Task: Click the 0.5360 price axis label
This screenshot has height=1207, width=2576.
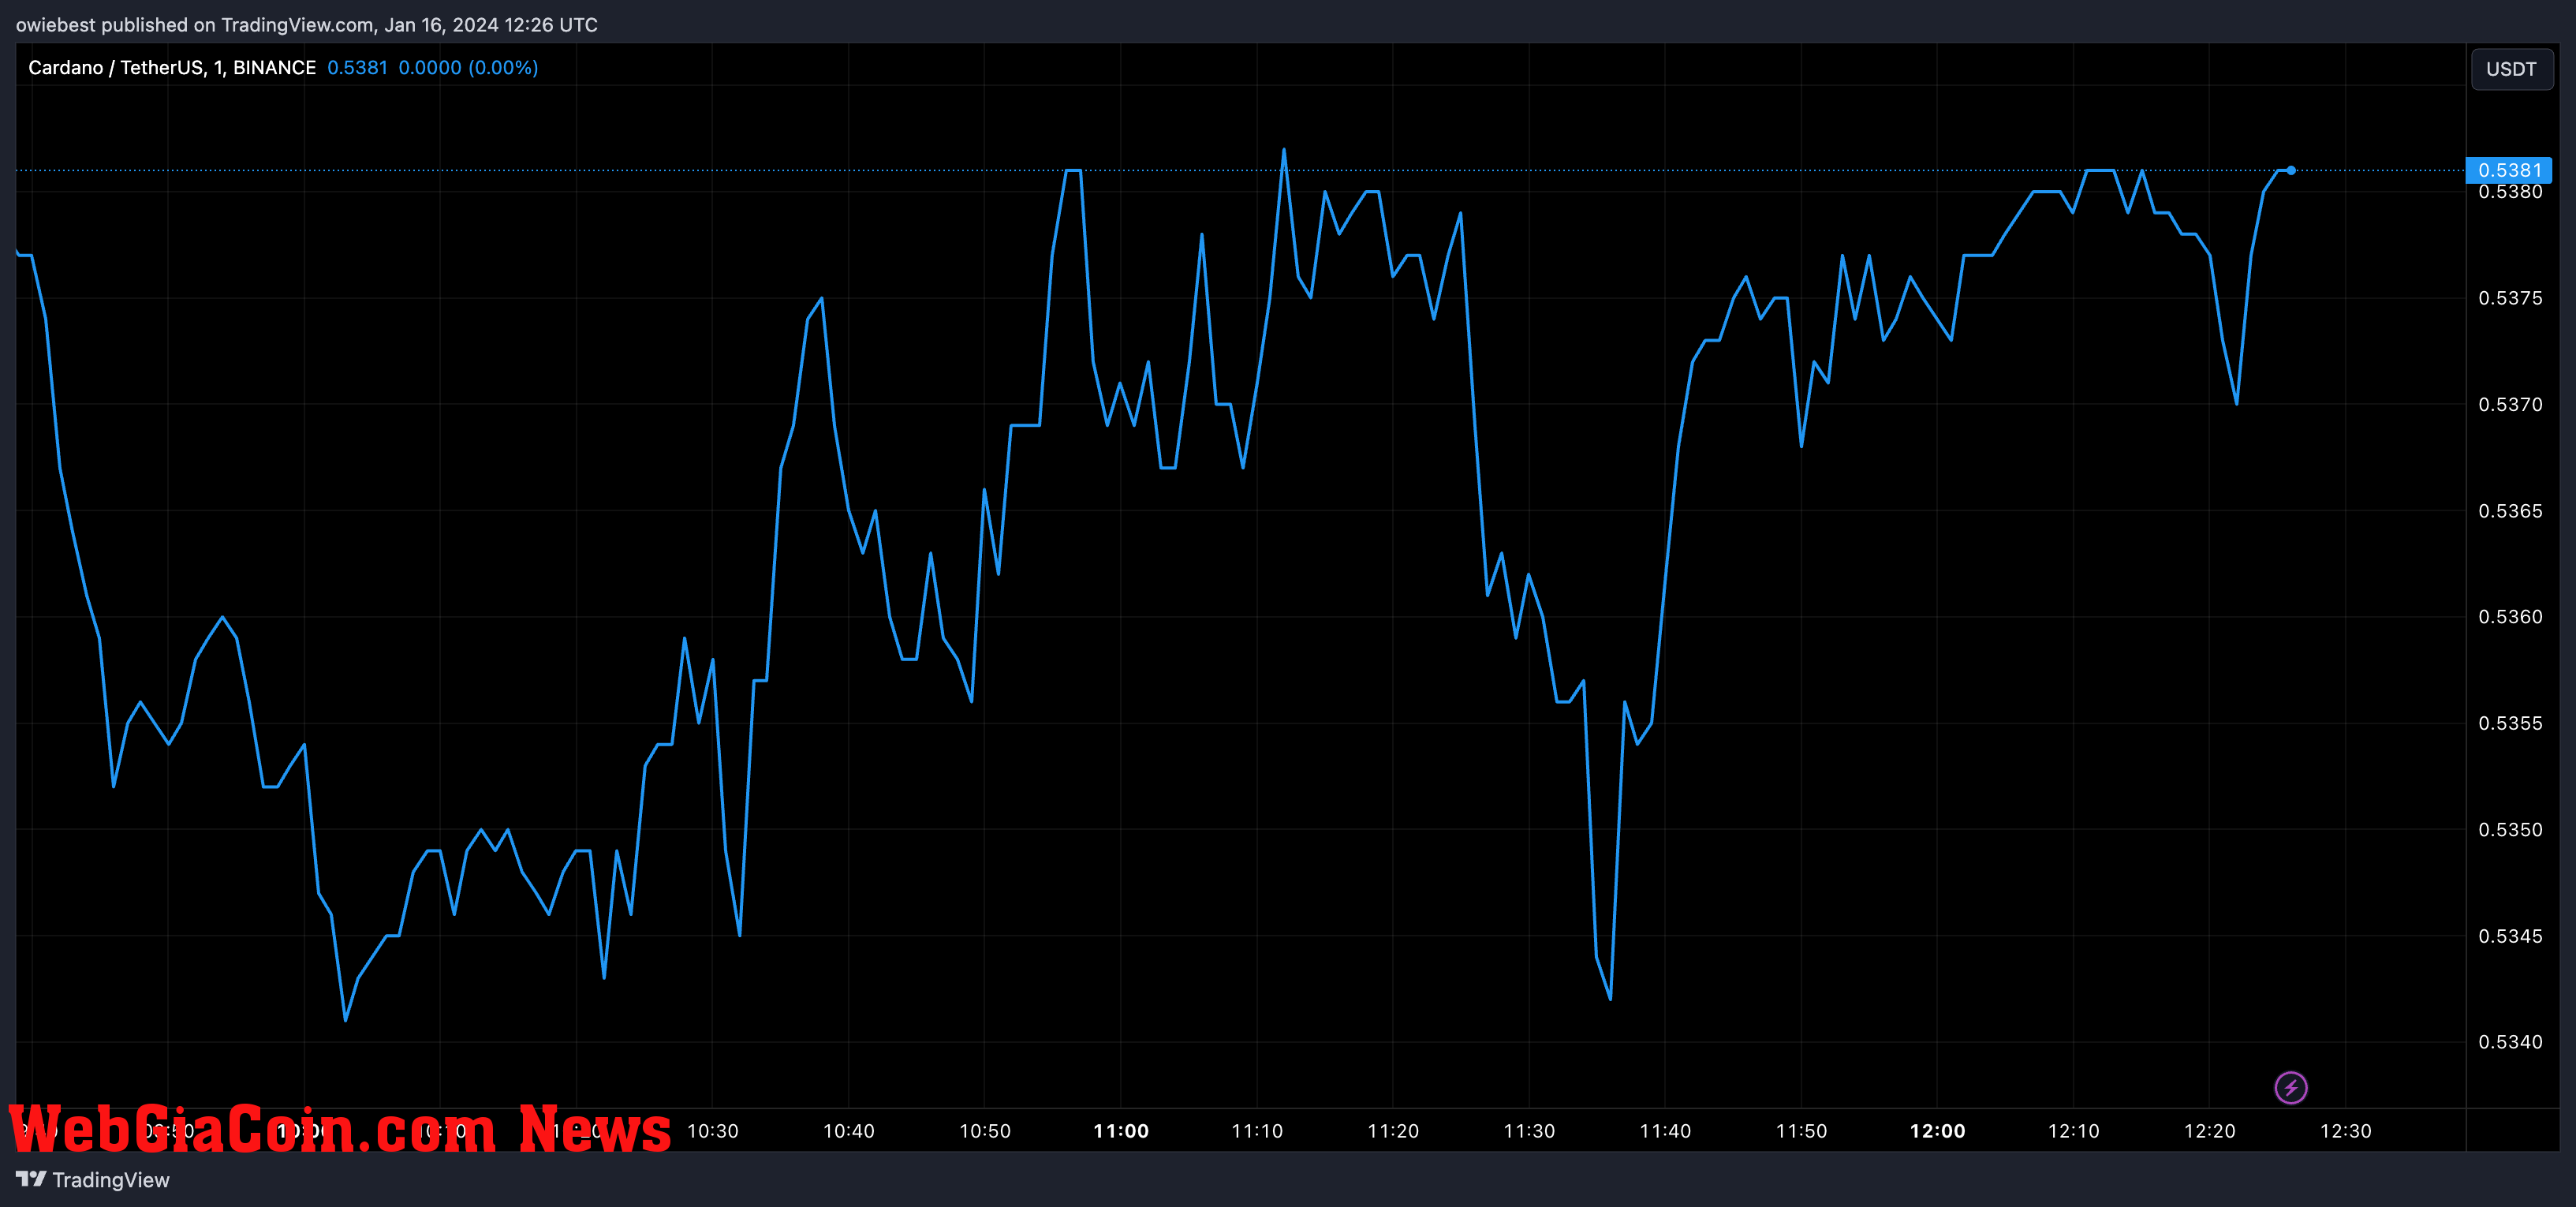Action: (2510, 617)
